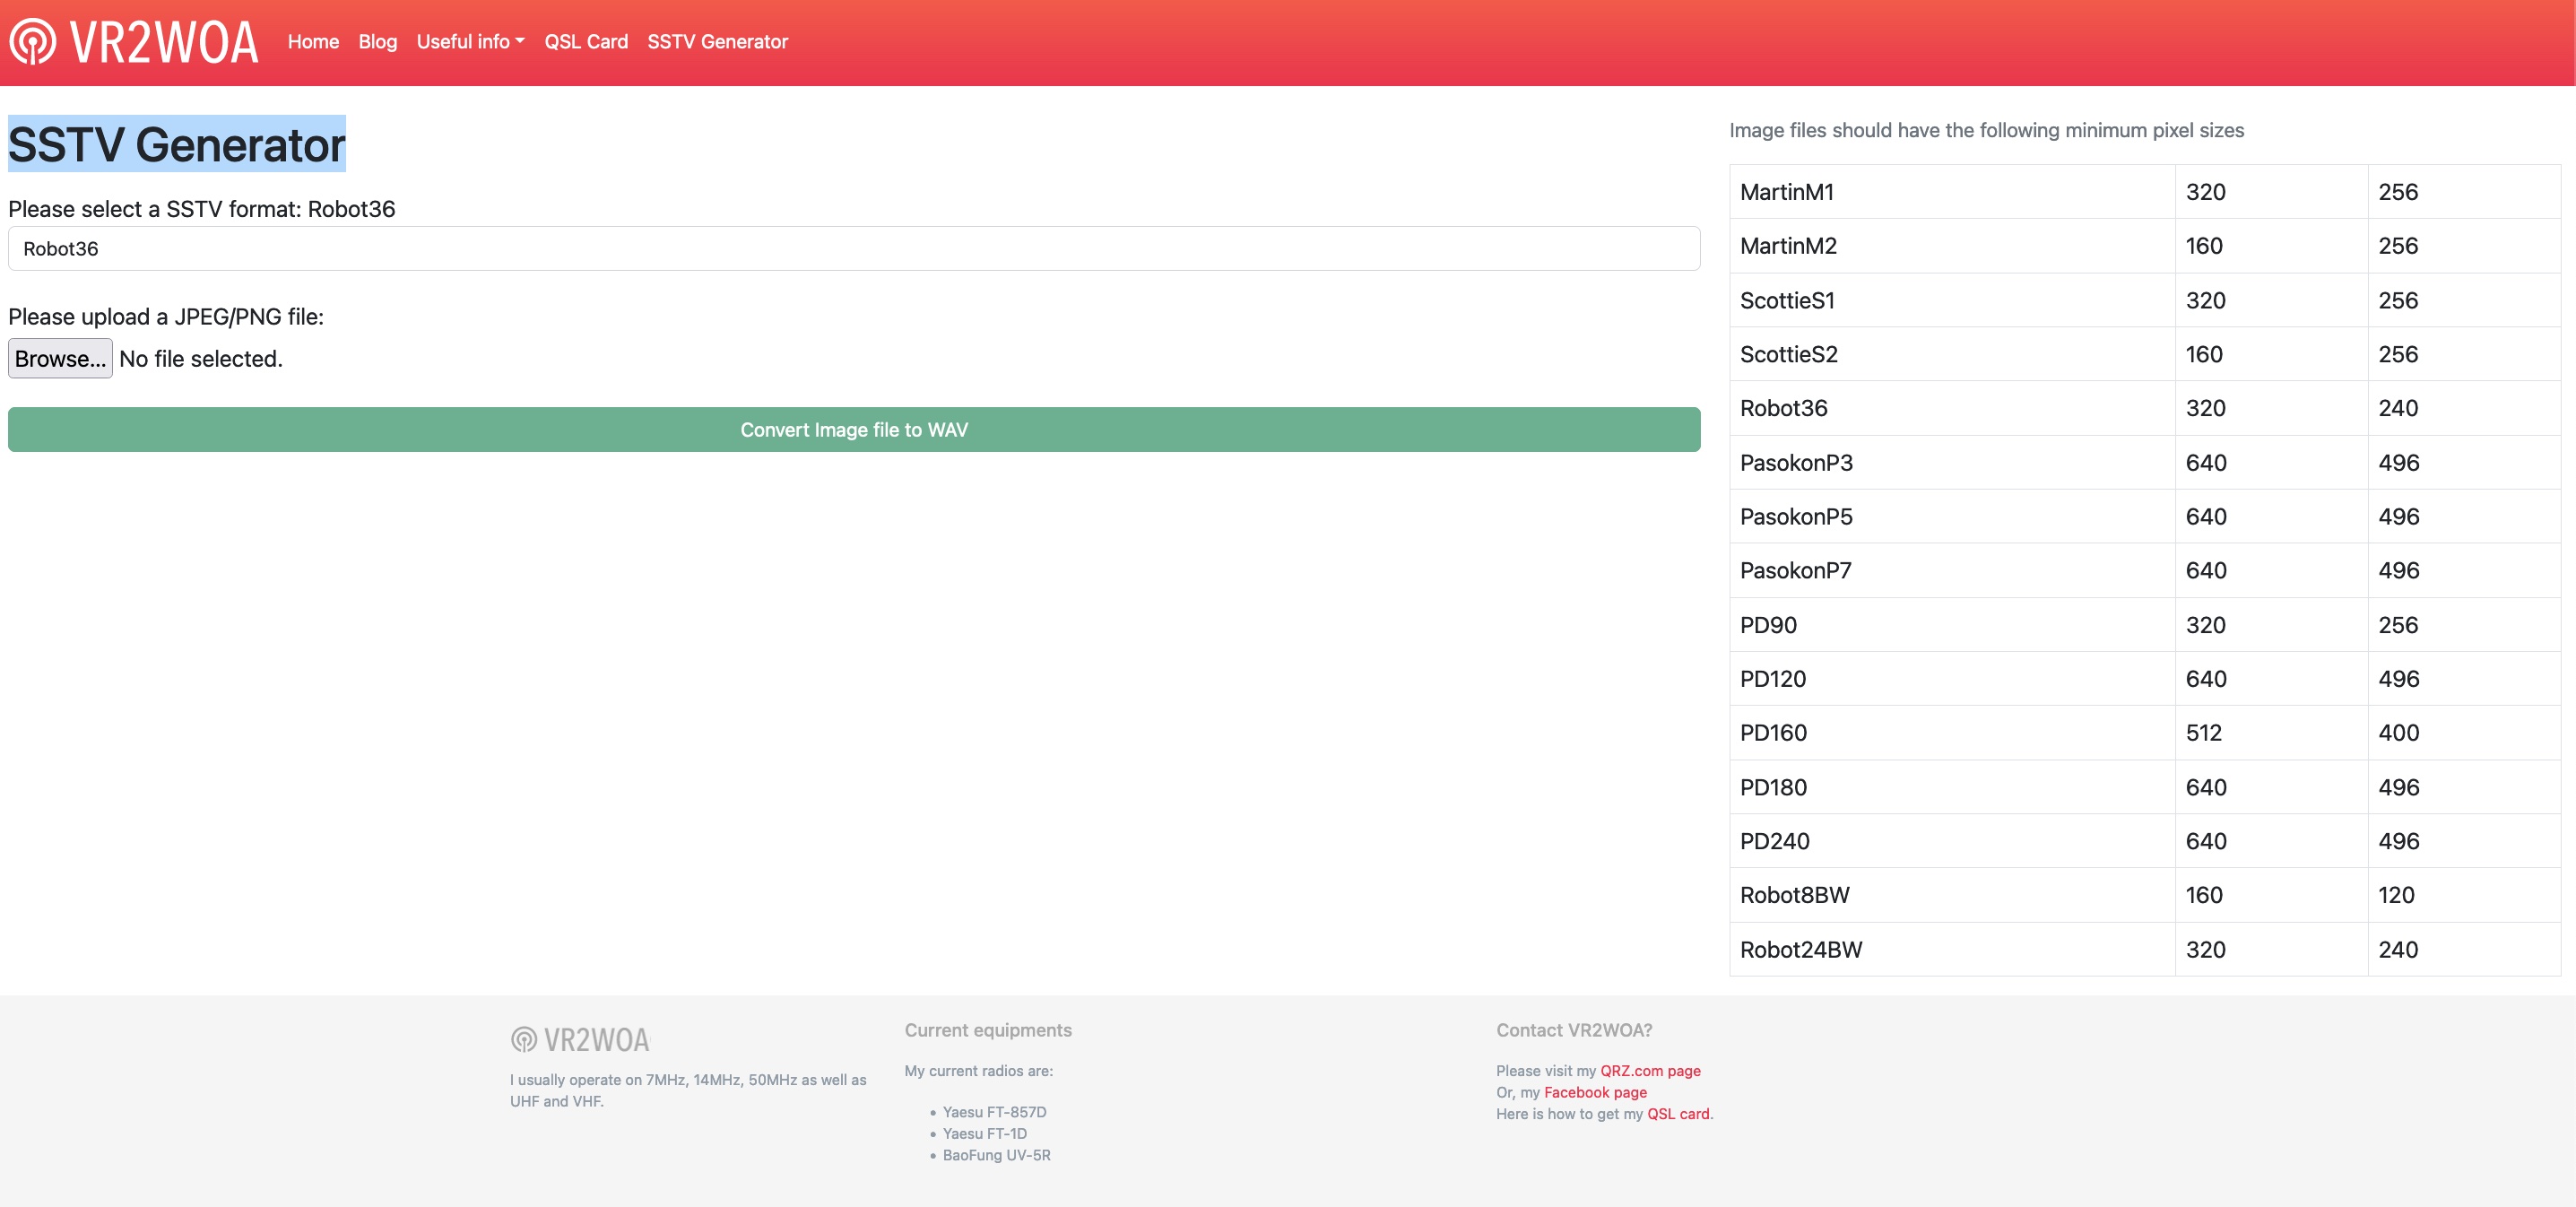This screenshot has width=2576, height=1207.
Task: Visit the QRZ.com page link
Action: pyautogui.click(x=1650, y=1071)
